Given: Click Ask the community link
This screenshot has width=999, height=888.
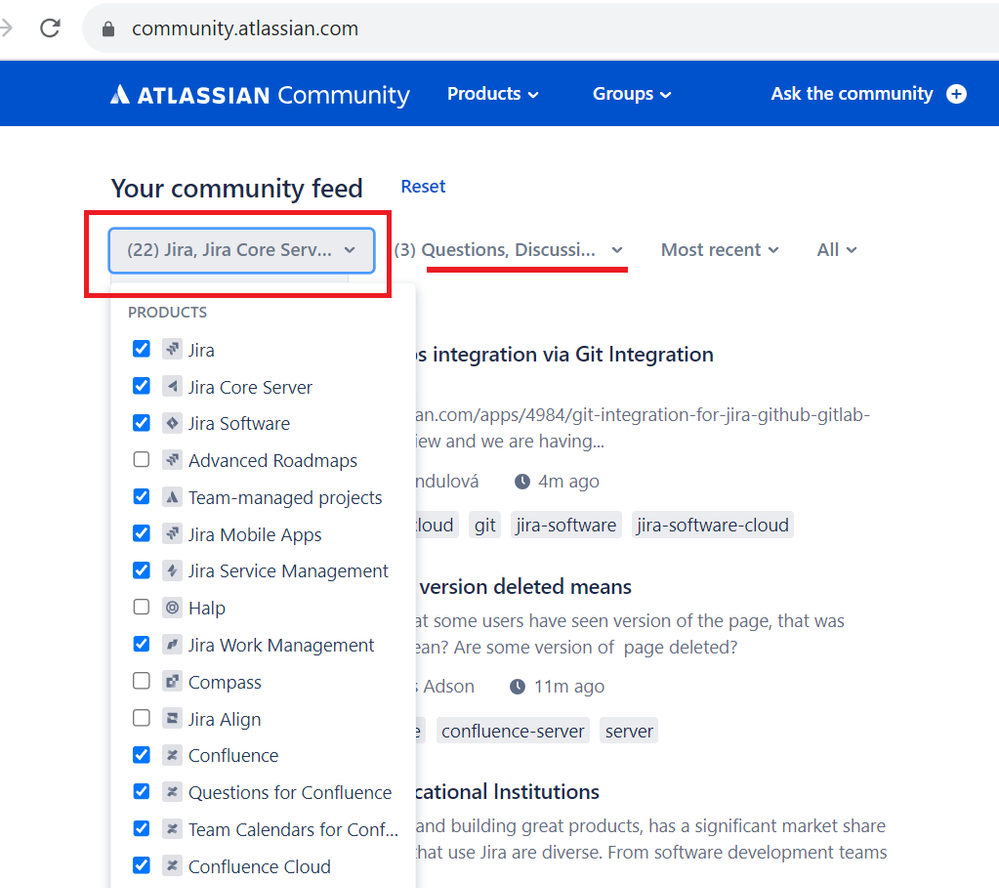Looking at the screenshot, I should tap(852, 94).
